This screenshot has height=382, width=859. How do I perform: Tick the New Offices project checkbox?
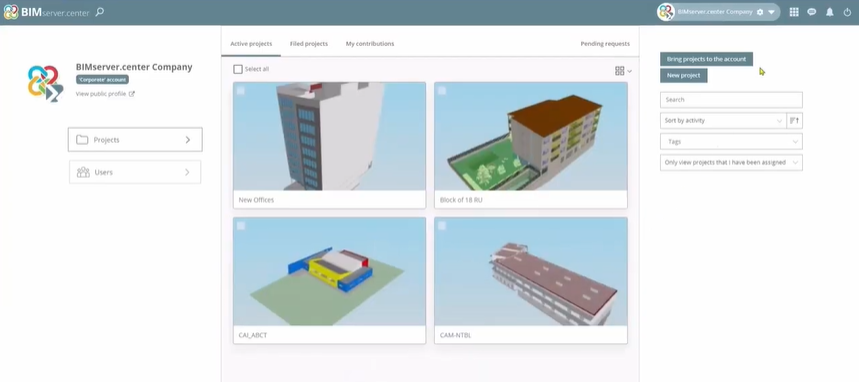tap(240, 90)
